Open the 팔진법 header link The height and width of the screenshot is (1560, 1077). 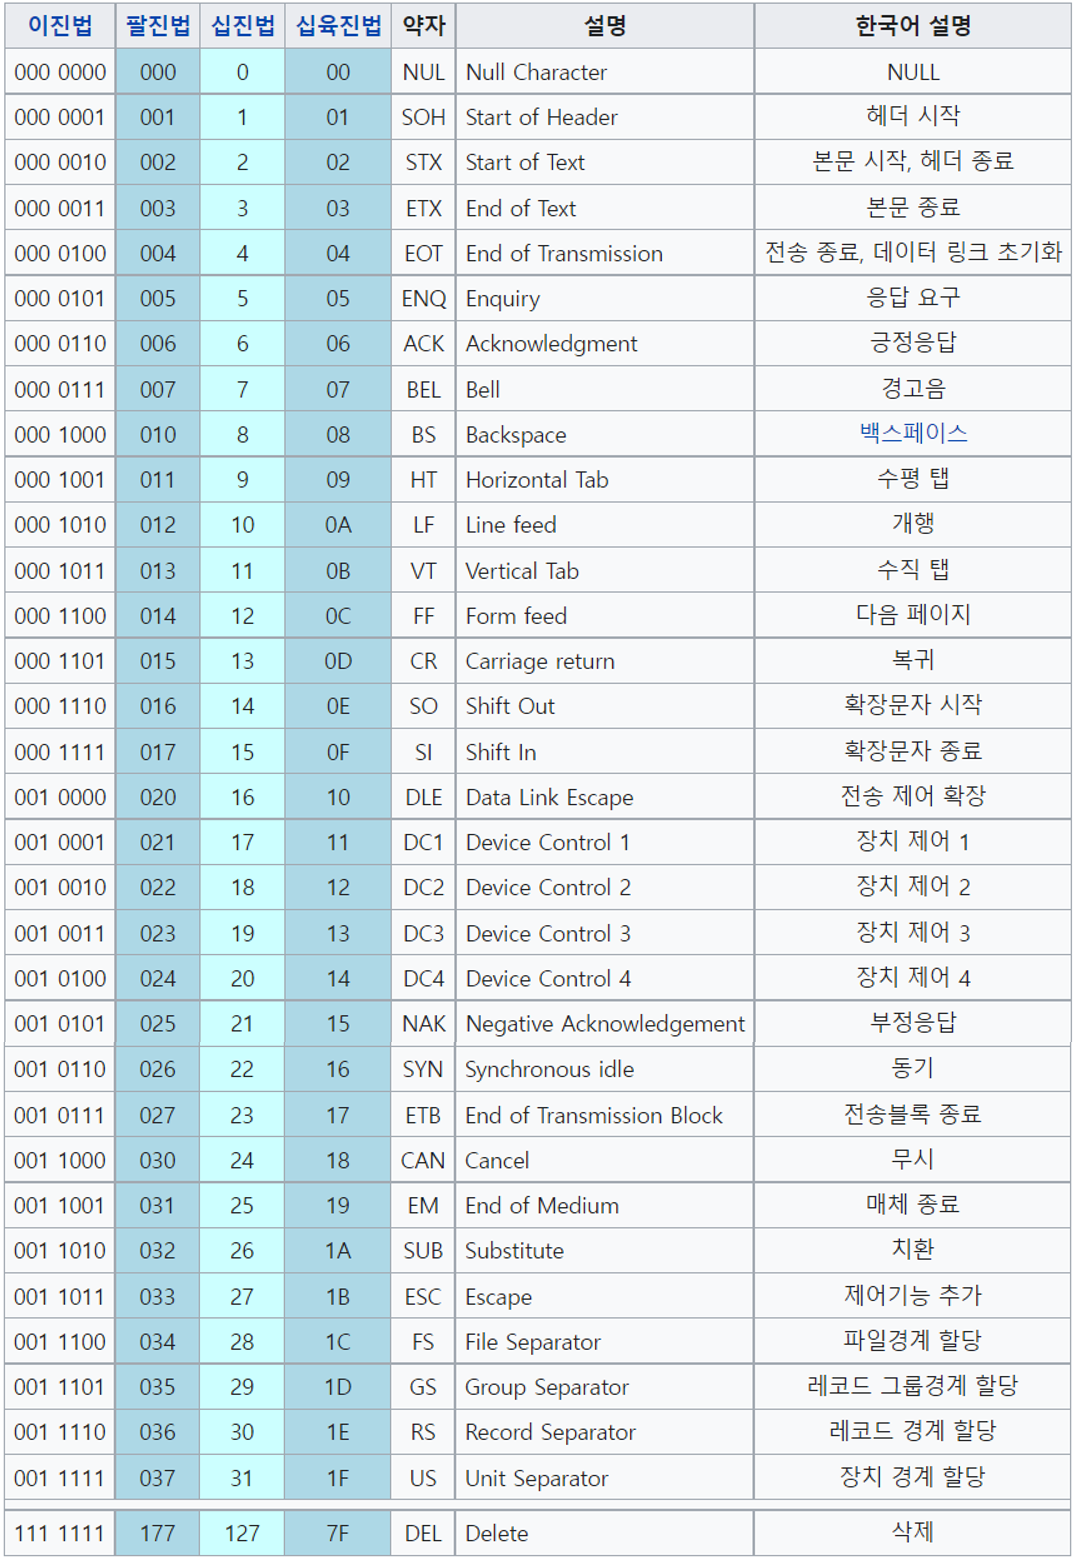point(158,26)
